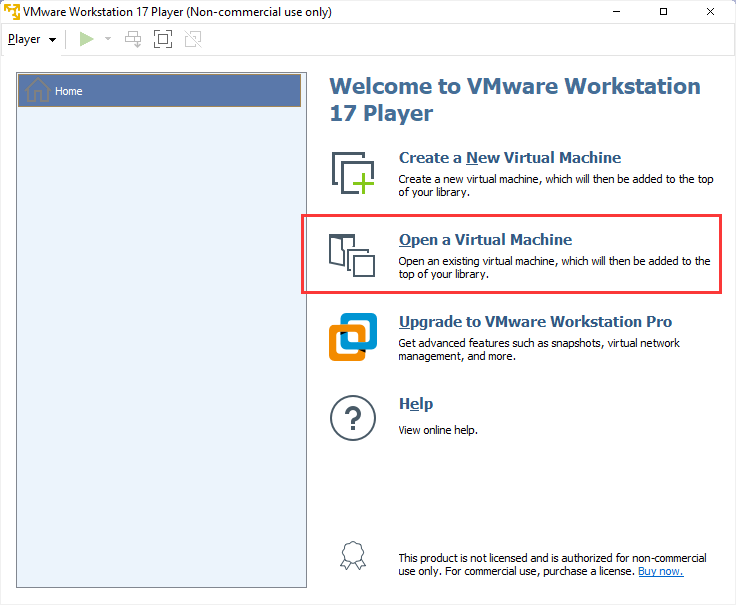Select Upgrade to VMware Workstation Pro text
The height and width of the screenshot is (605, 736).
(x=535, y=322)
